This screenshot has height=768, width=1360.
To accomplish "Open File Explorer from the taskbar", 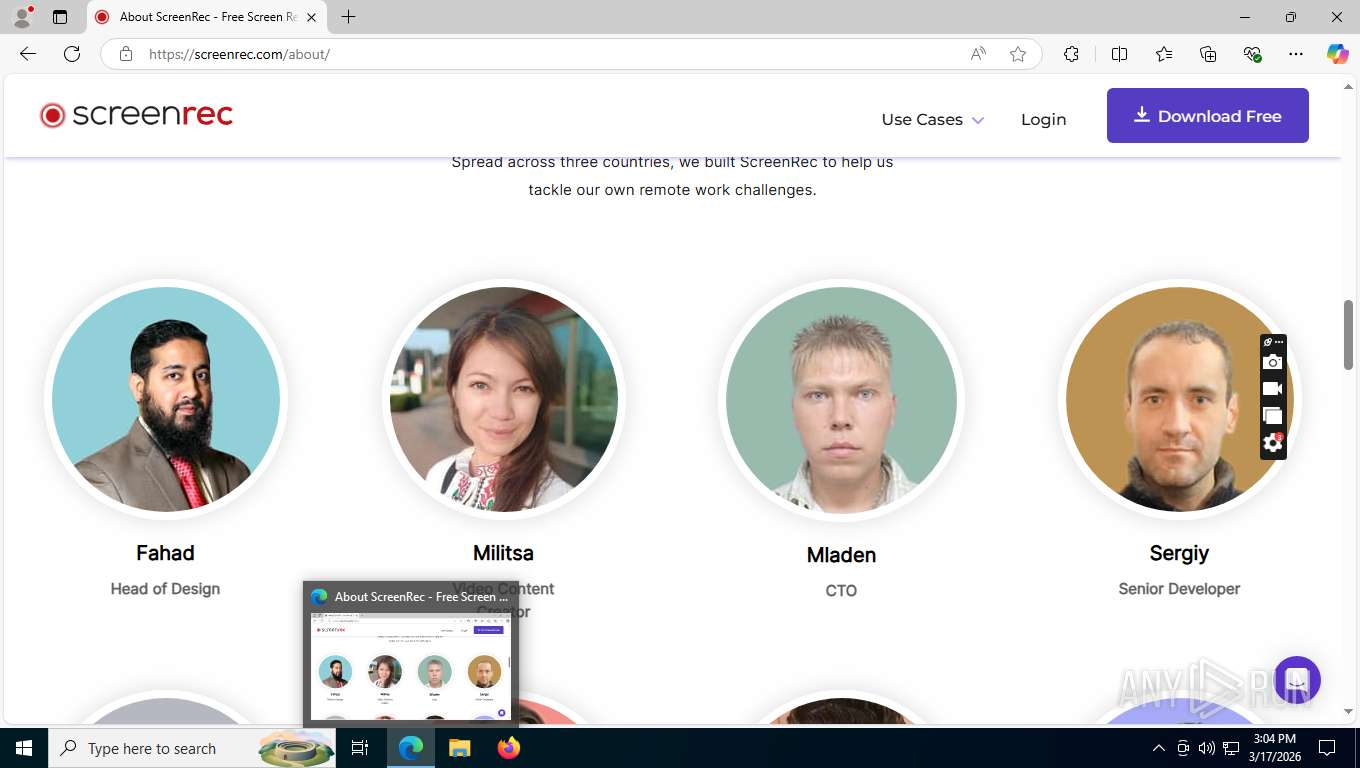I will click(459, 748).
